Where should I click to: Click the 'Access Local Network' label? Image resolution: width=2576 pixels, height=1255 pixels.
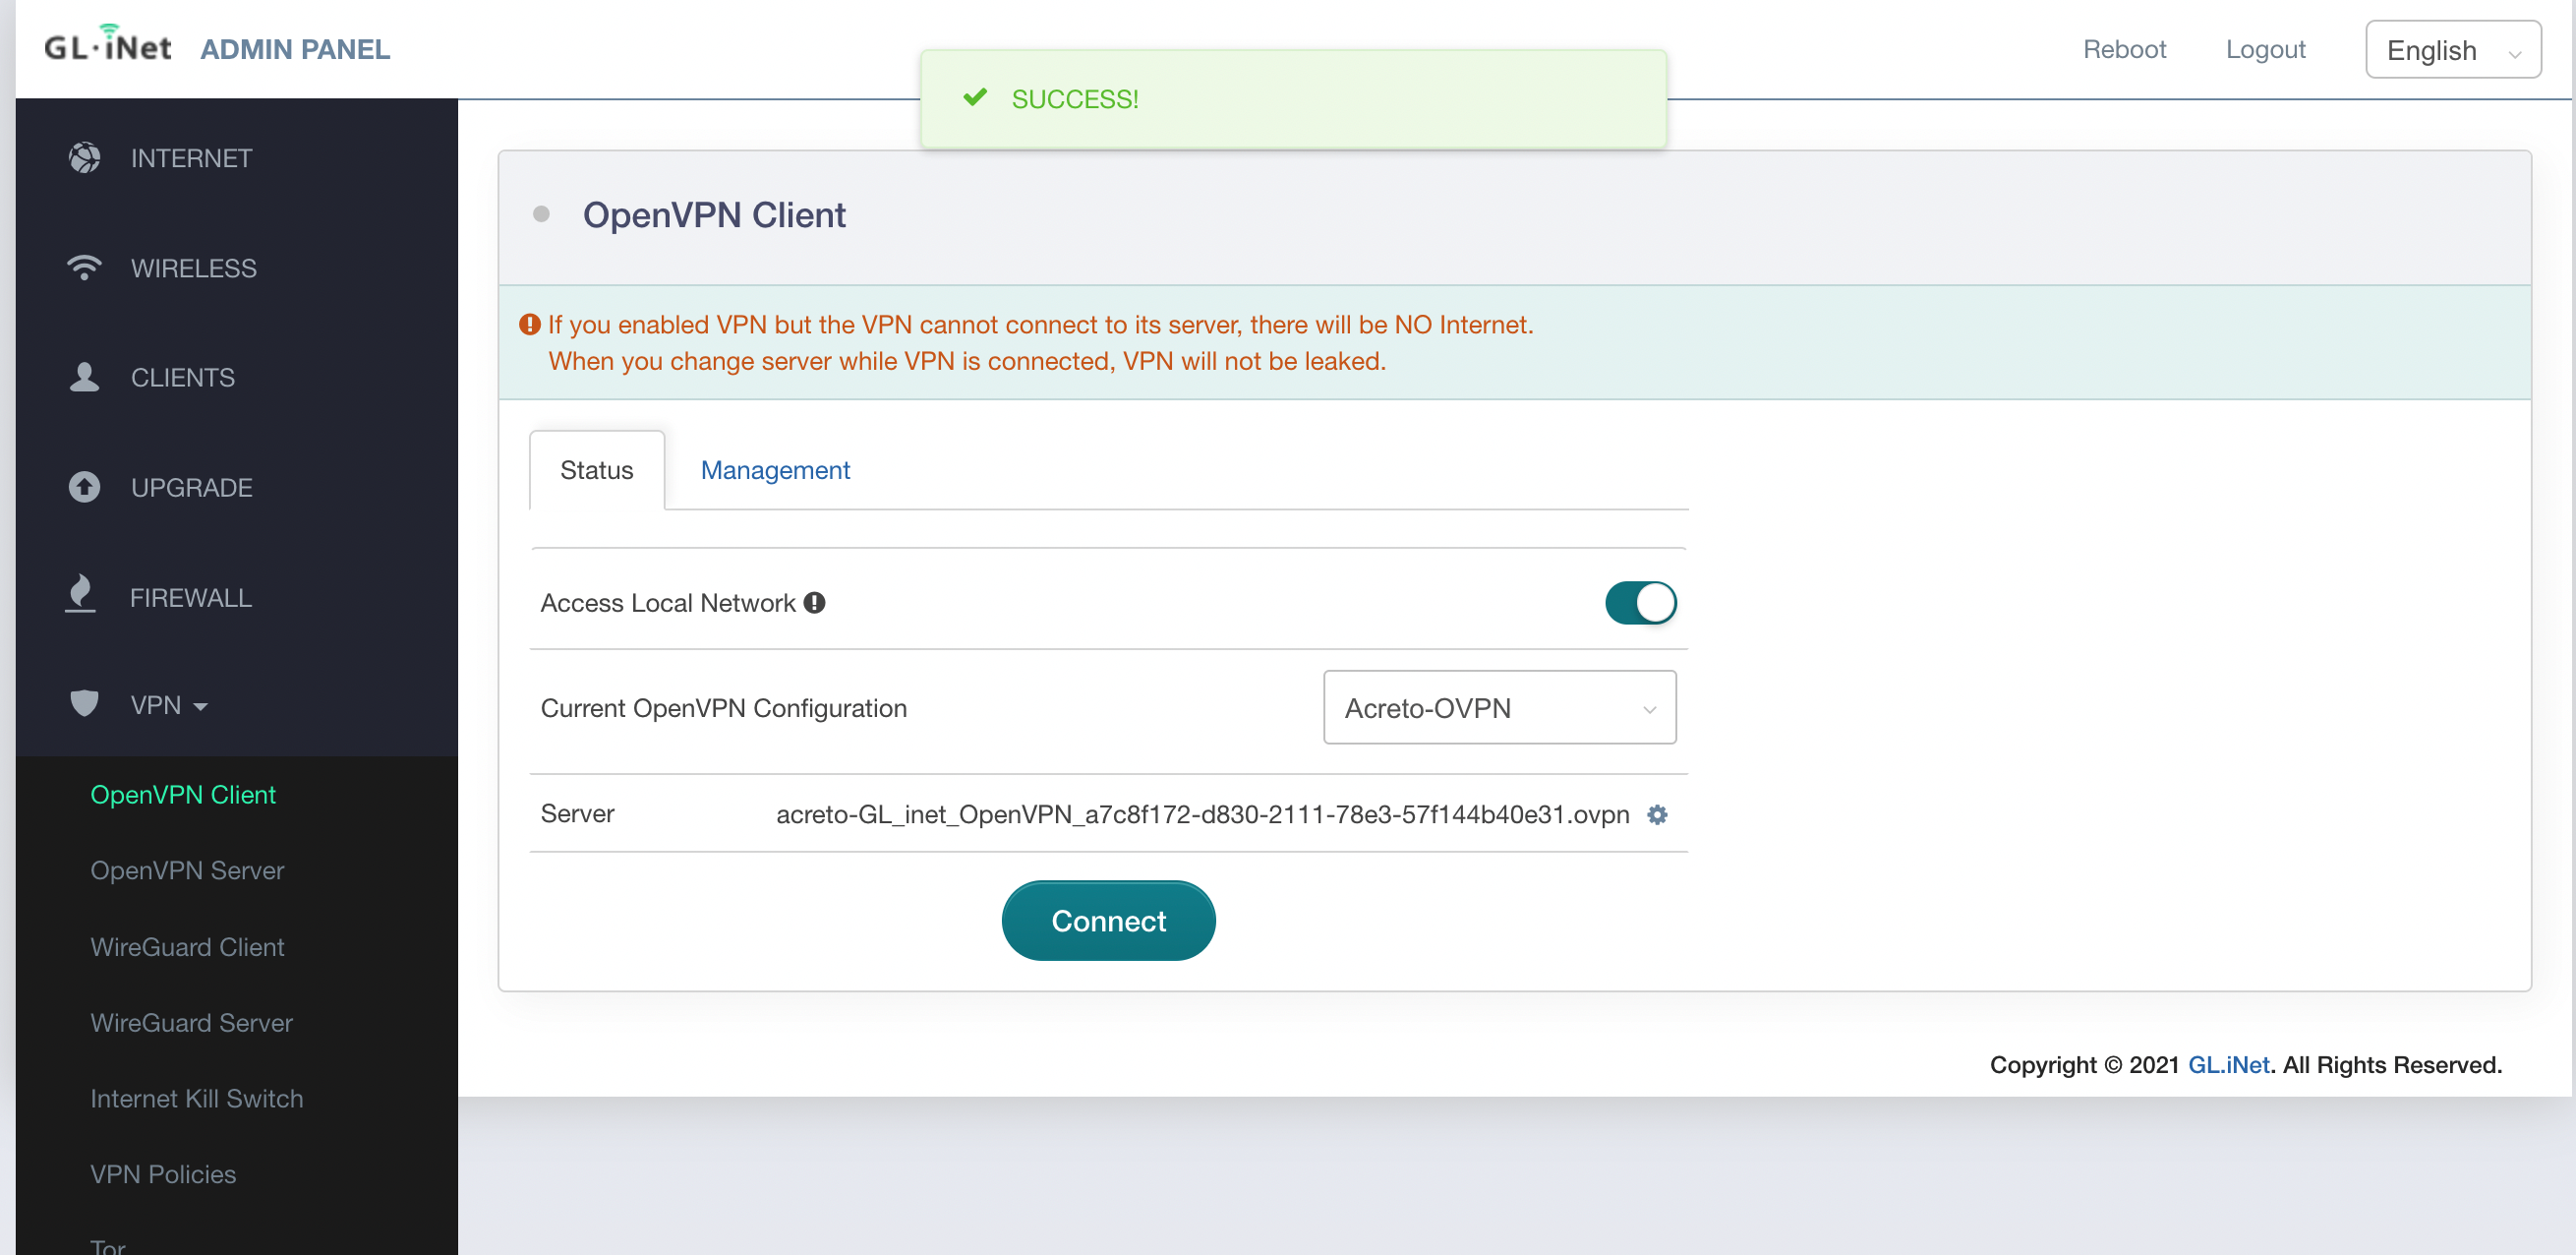(668, 603)
